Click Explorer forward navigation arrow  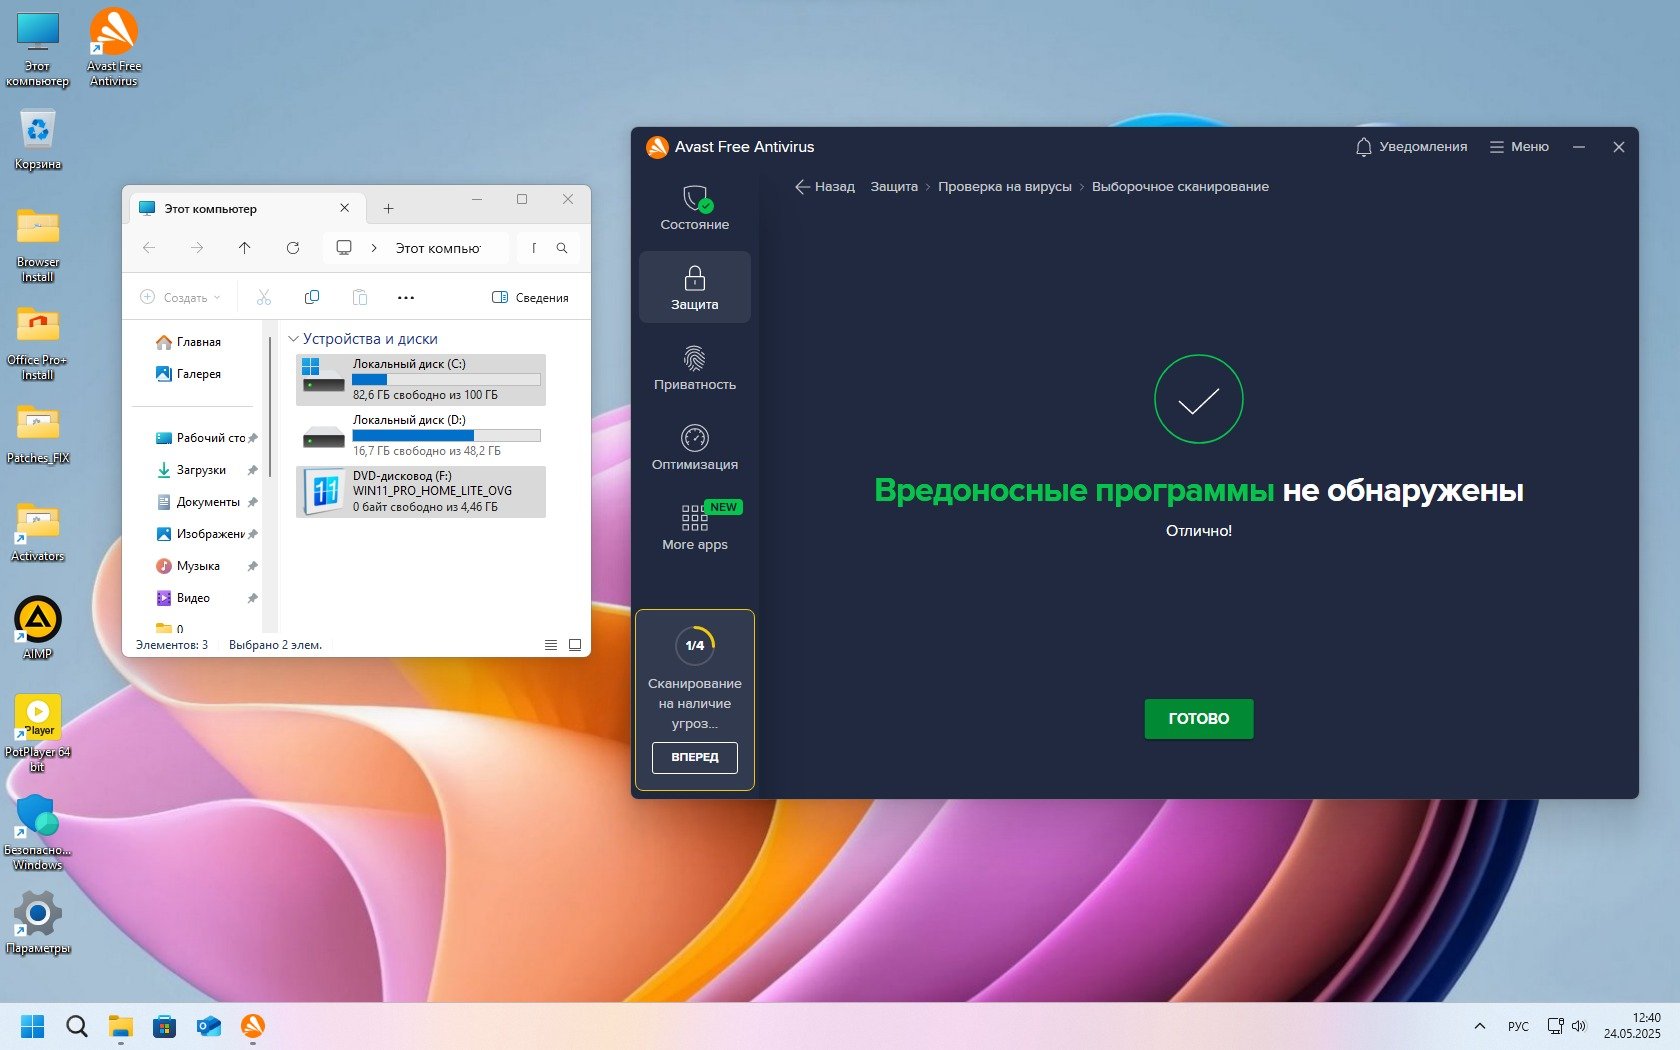(x=197, y=248)
